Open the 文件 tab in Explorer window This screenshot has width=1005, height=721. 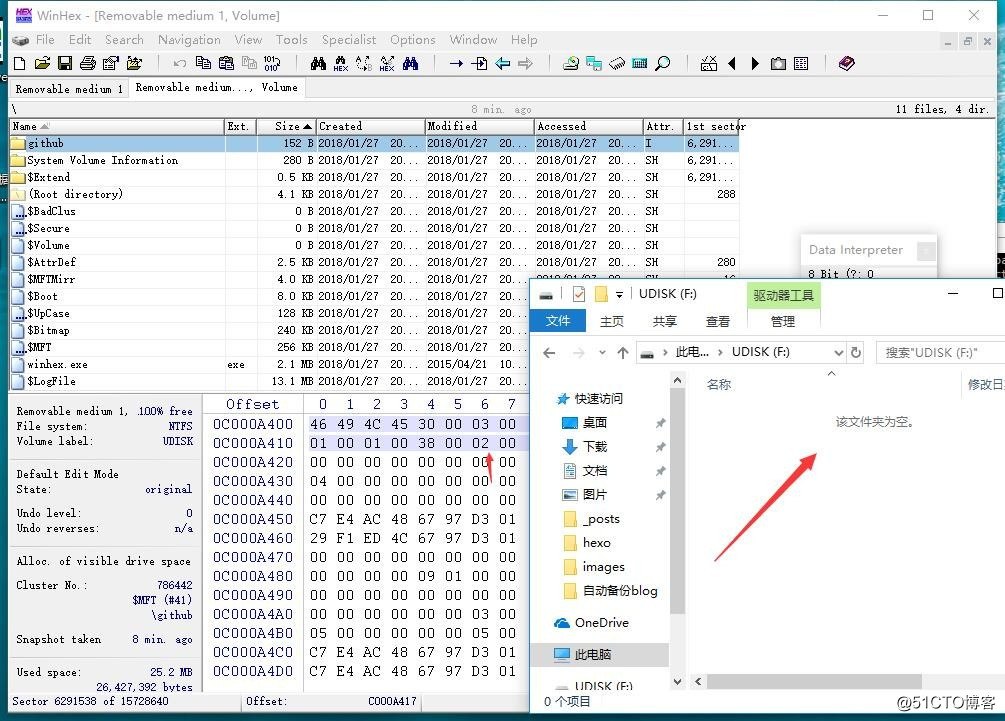558,320
